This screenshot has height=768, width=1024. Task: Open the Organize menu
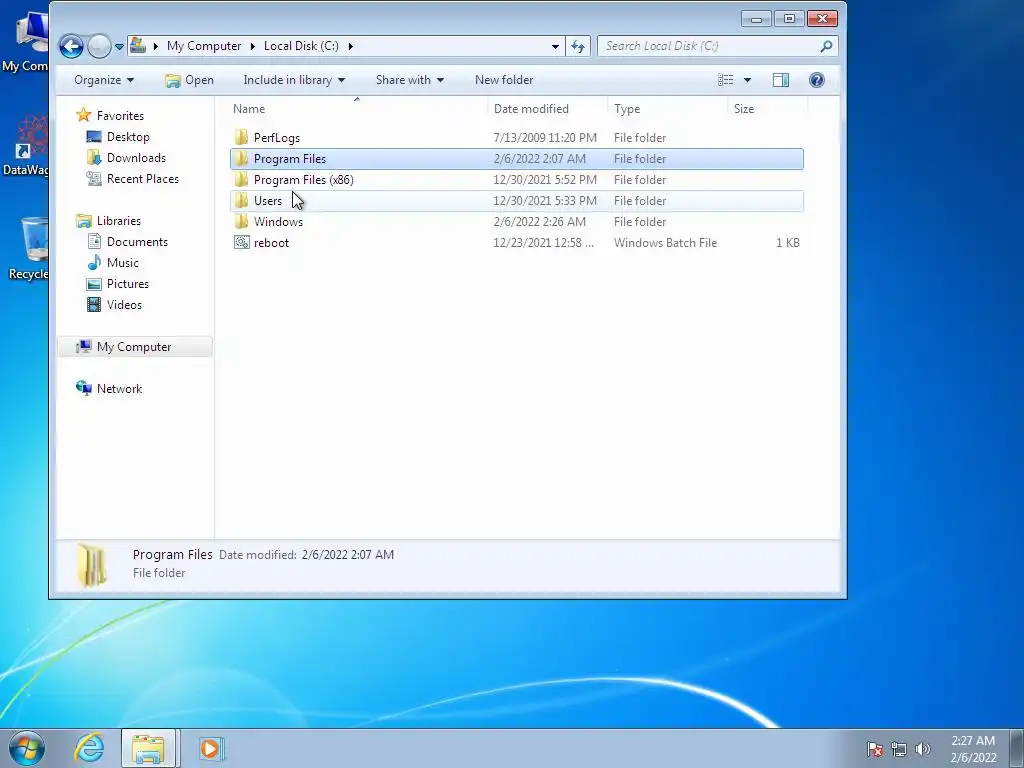coord(104,80)
